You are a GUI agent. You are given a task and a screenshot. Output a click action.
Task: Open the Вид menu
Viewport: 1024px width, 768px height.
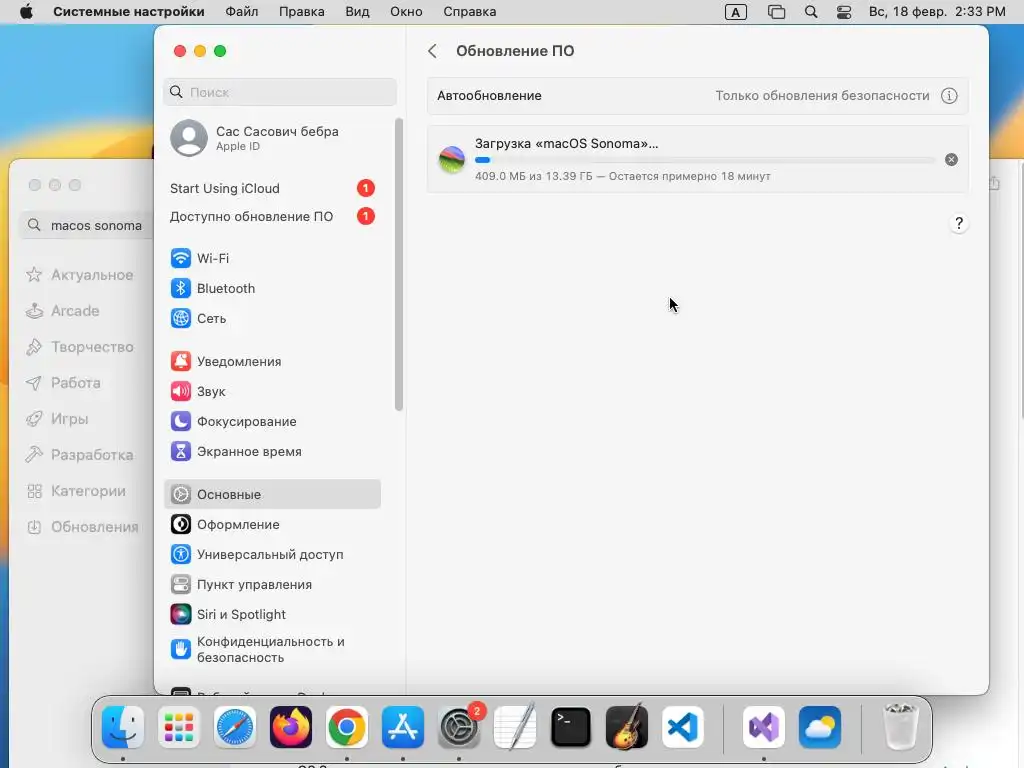pyautogui.click(x=357, y=12)
